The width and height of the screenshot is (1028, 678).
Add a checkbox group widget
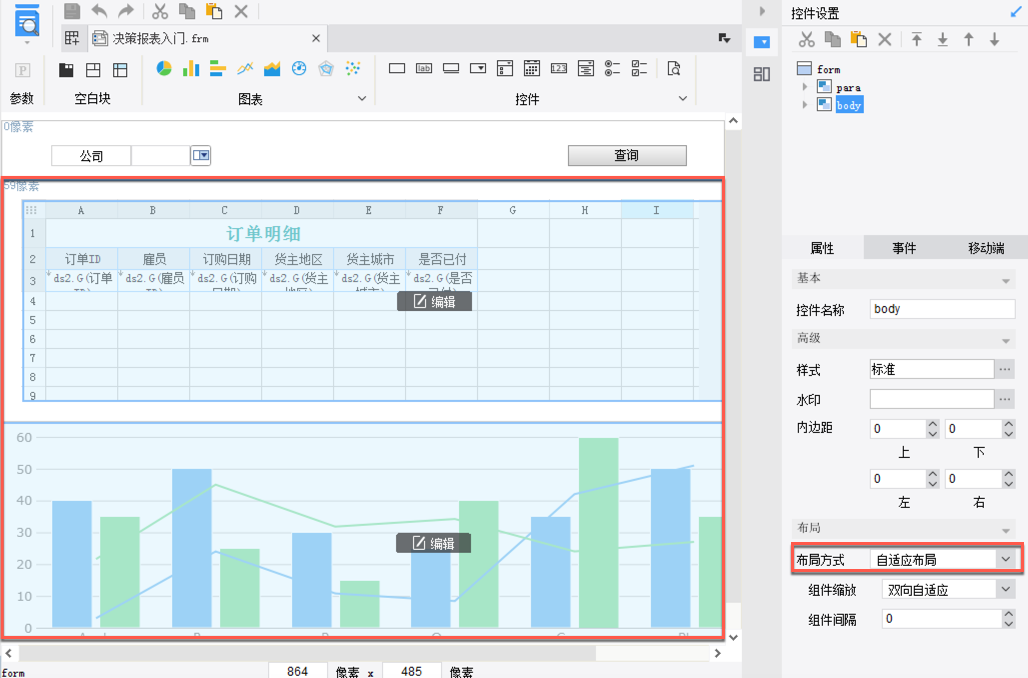(x=639, y=68)
